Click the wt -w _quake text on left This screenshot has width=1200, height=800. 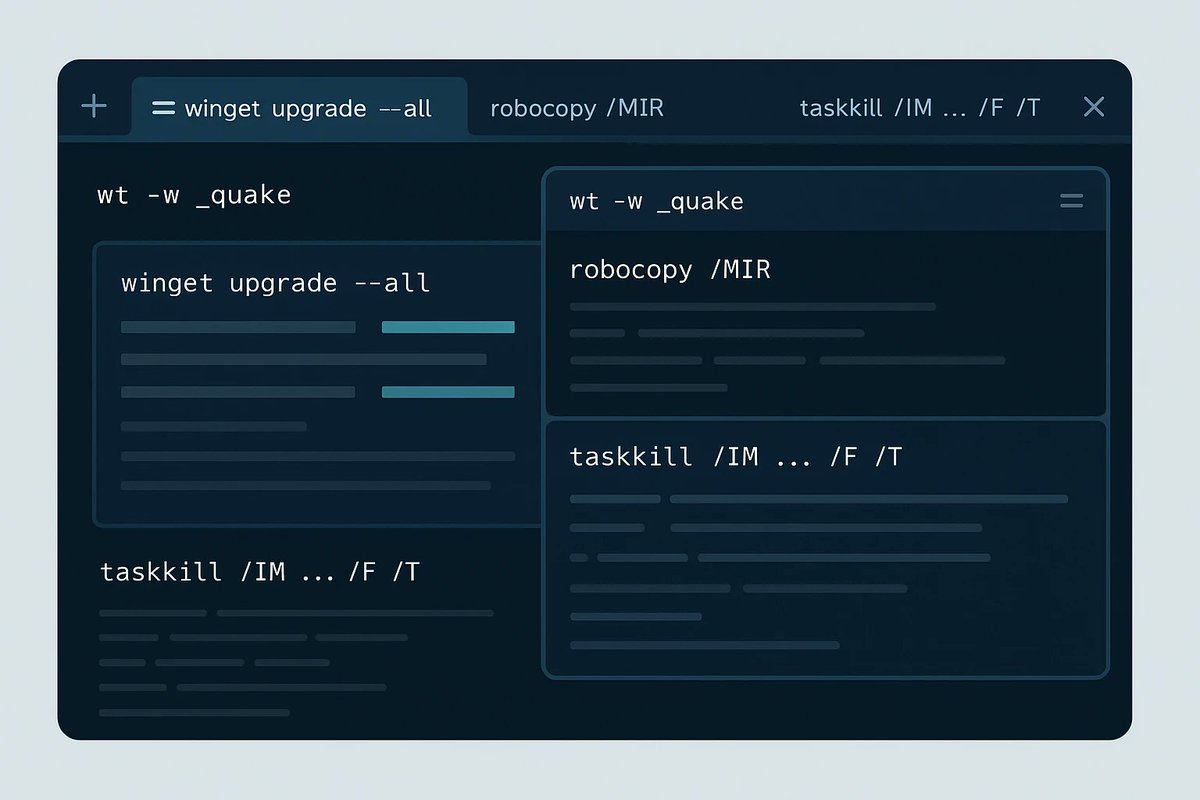tap(194, 194)
